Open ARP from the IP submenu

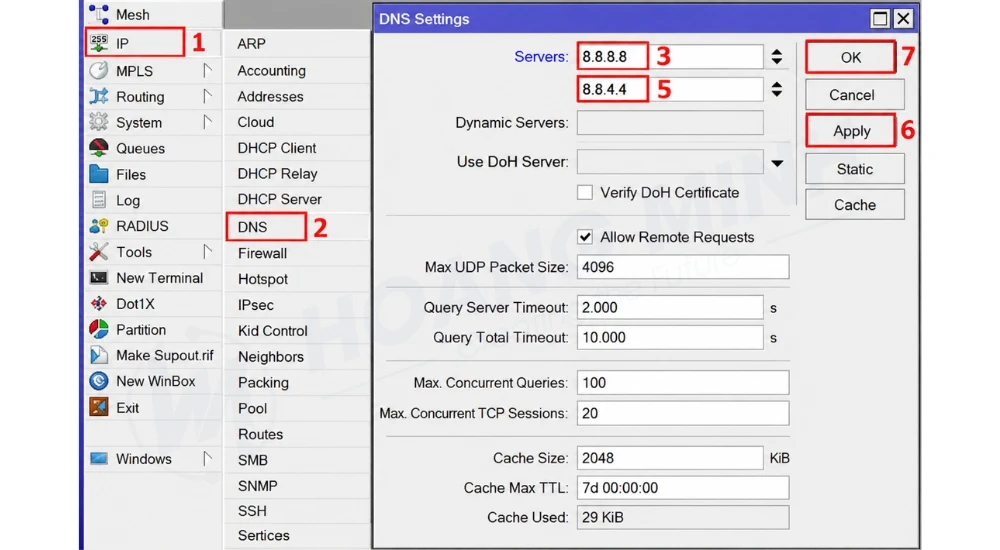251,43
